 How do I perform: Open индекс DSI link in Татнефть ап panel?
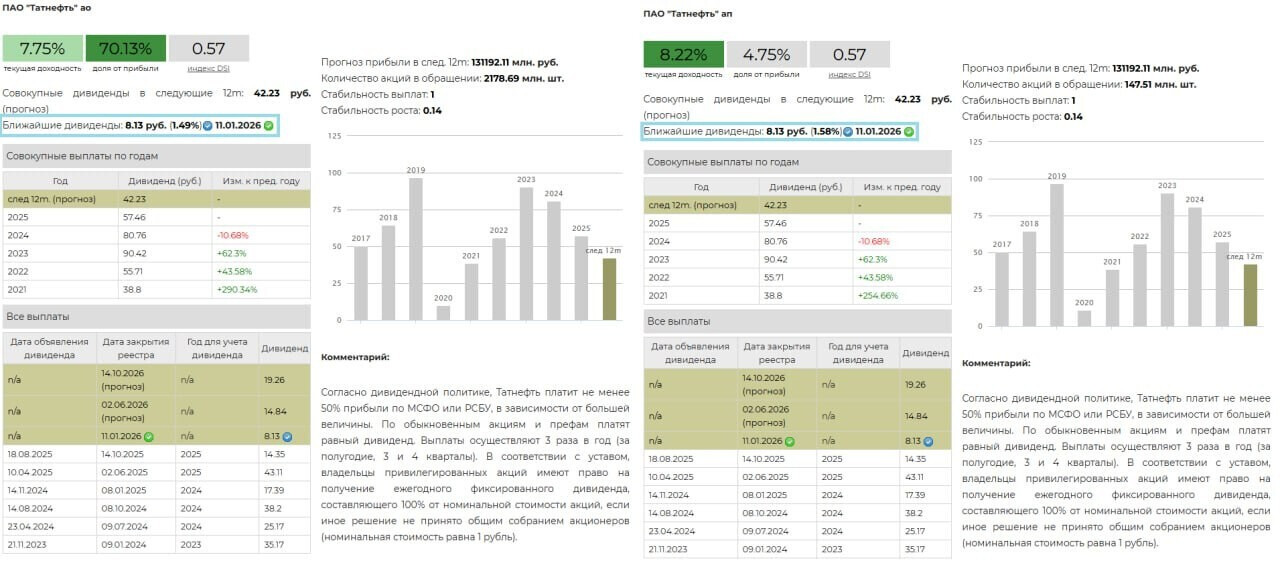coord(850,74)
